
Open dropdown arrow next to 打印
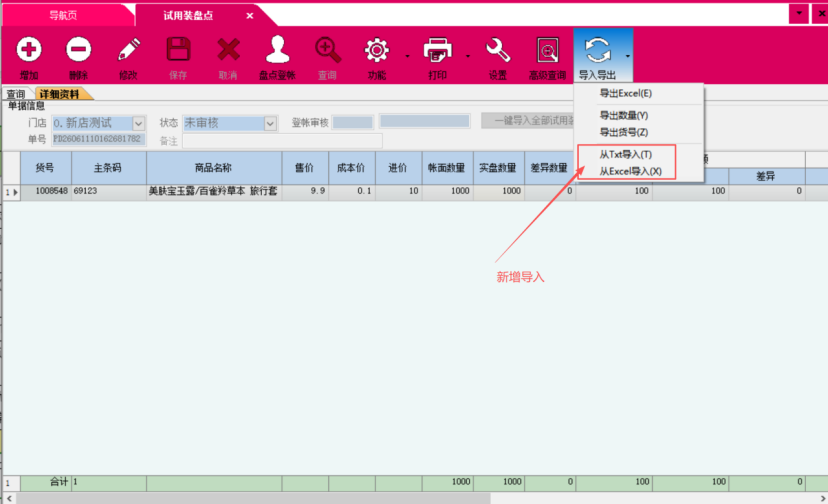468,55
